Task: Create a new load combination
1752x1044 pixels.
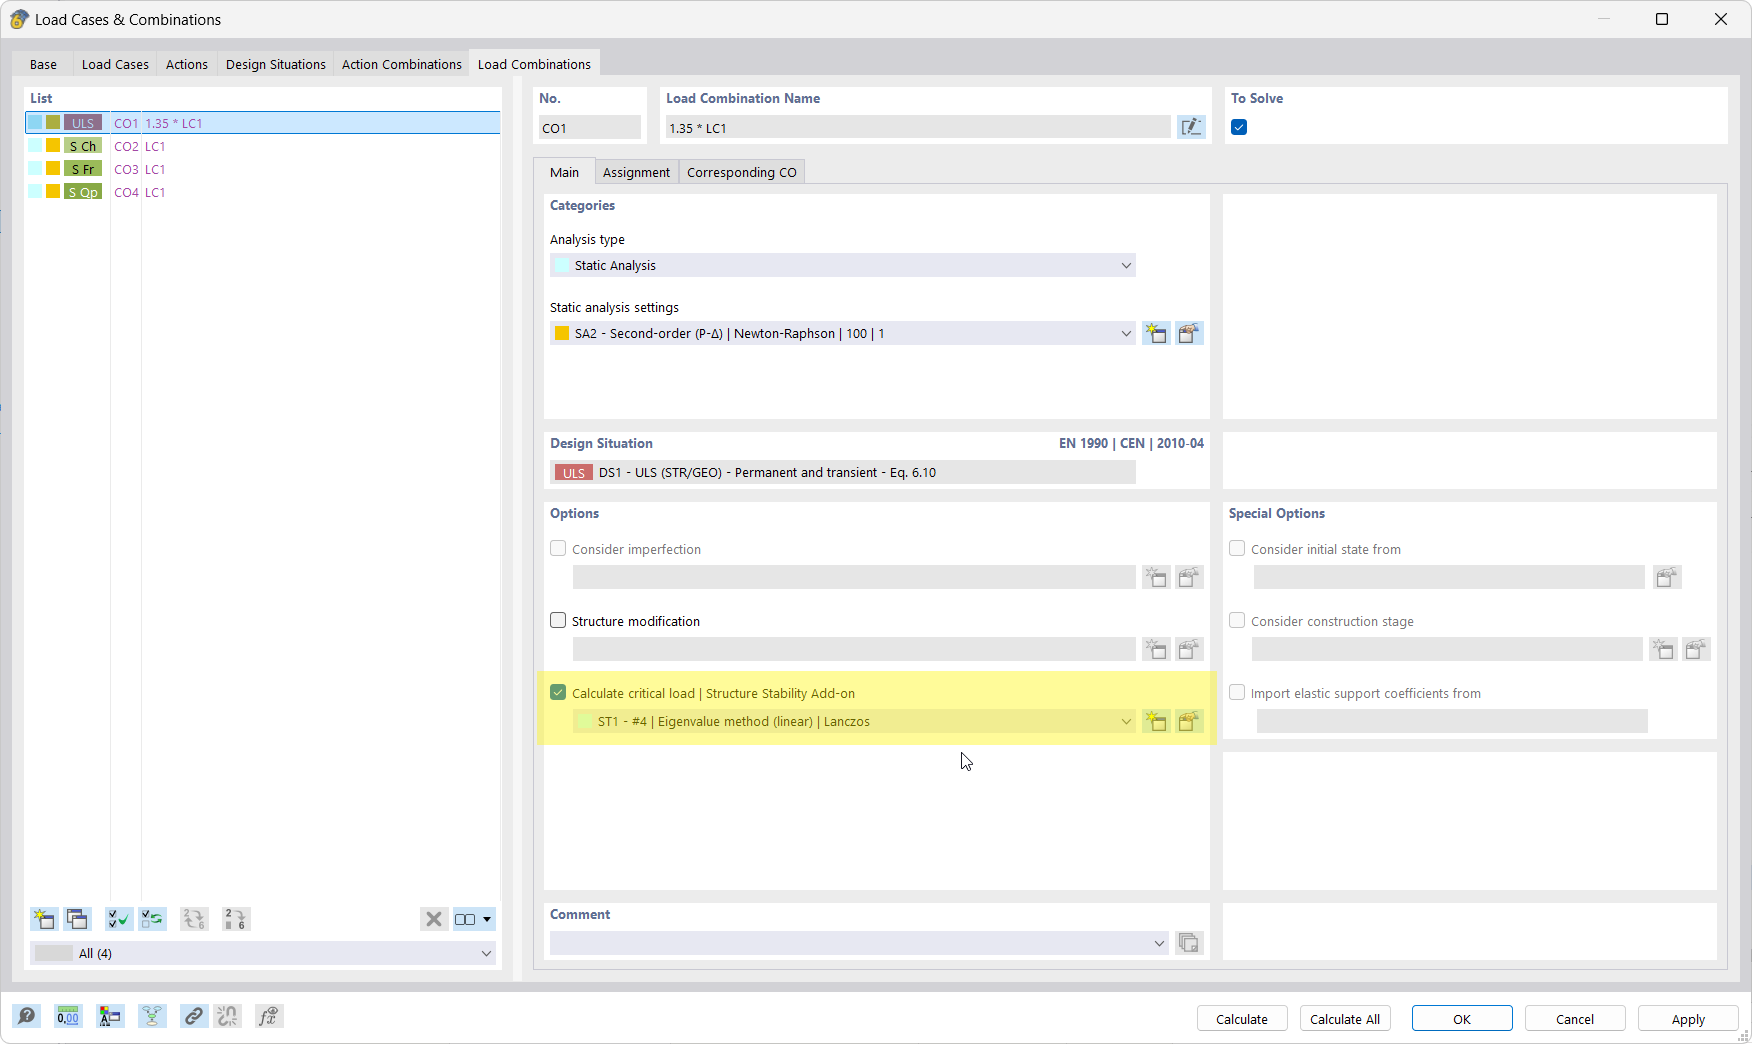Action: point(43,919)
